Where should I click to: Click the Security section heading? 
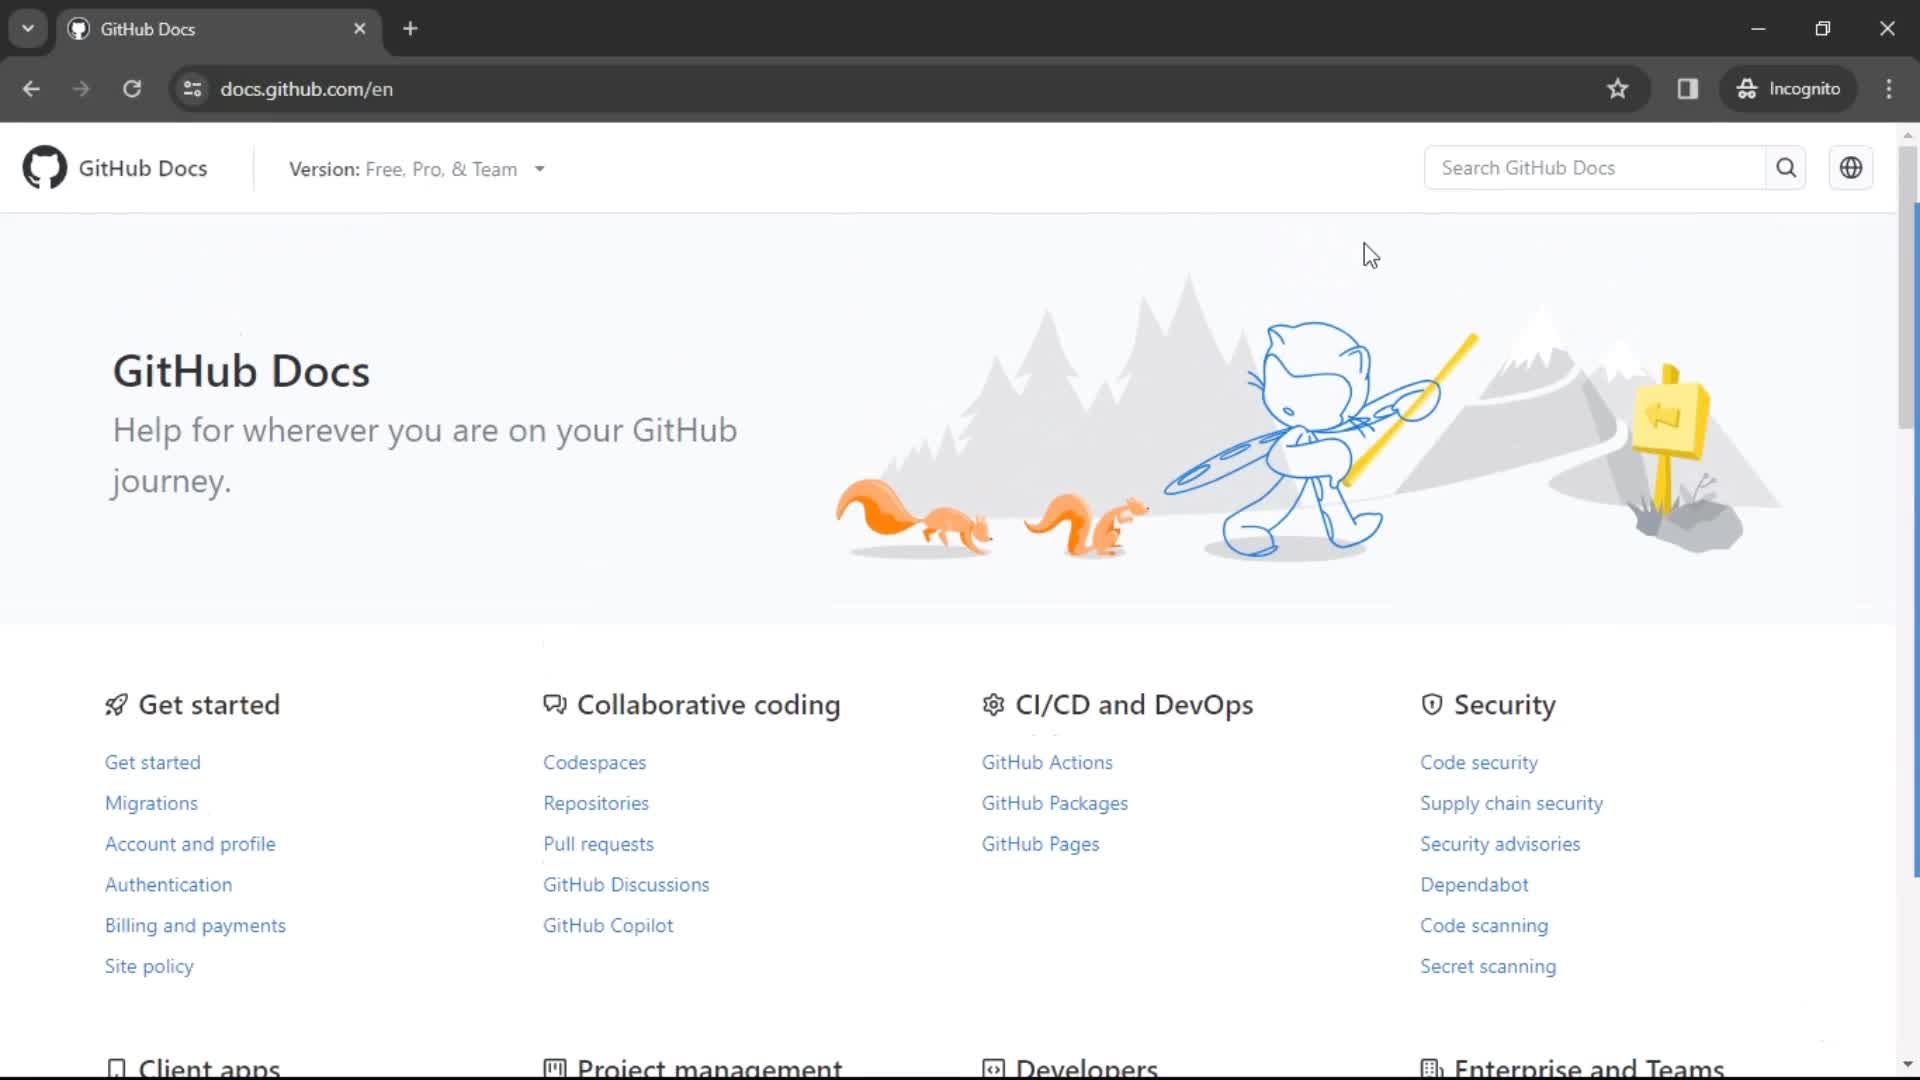(1504, 705)
